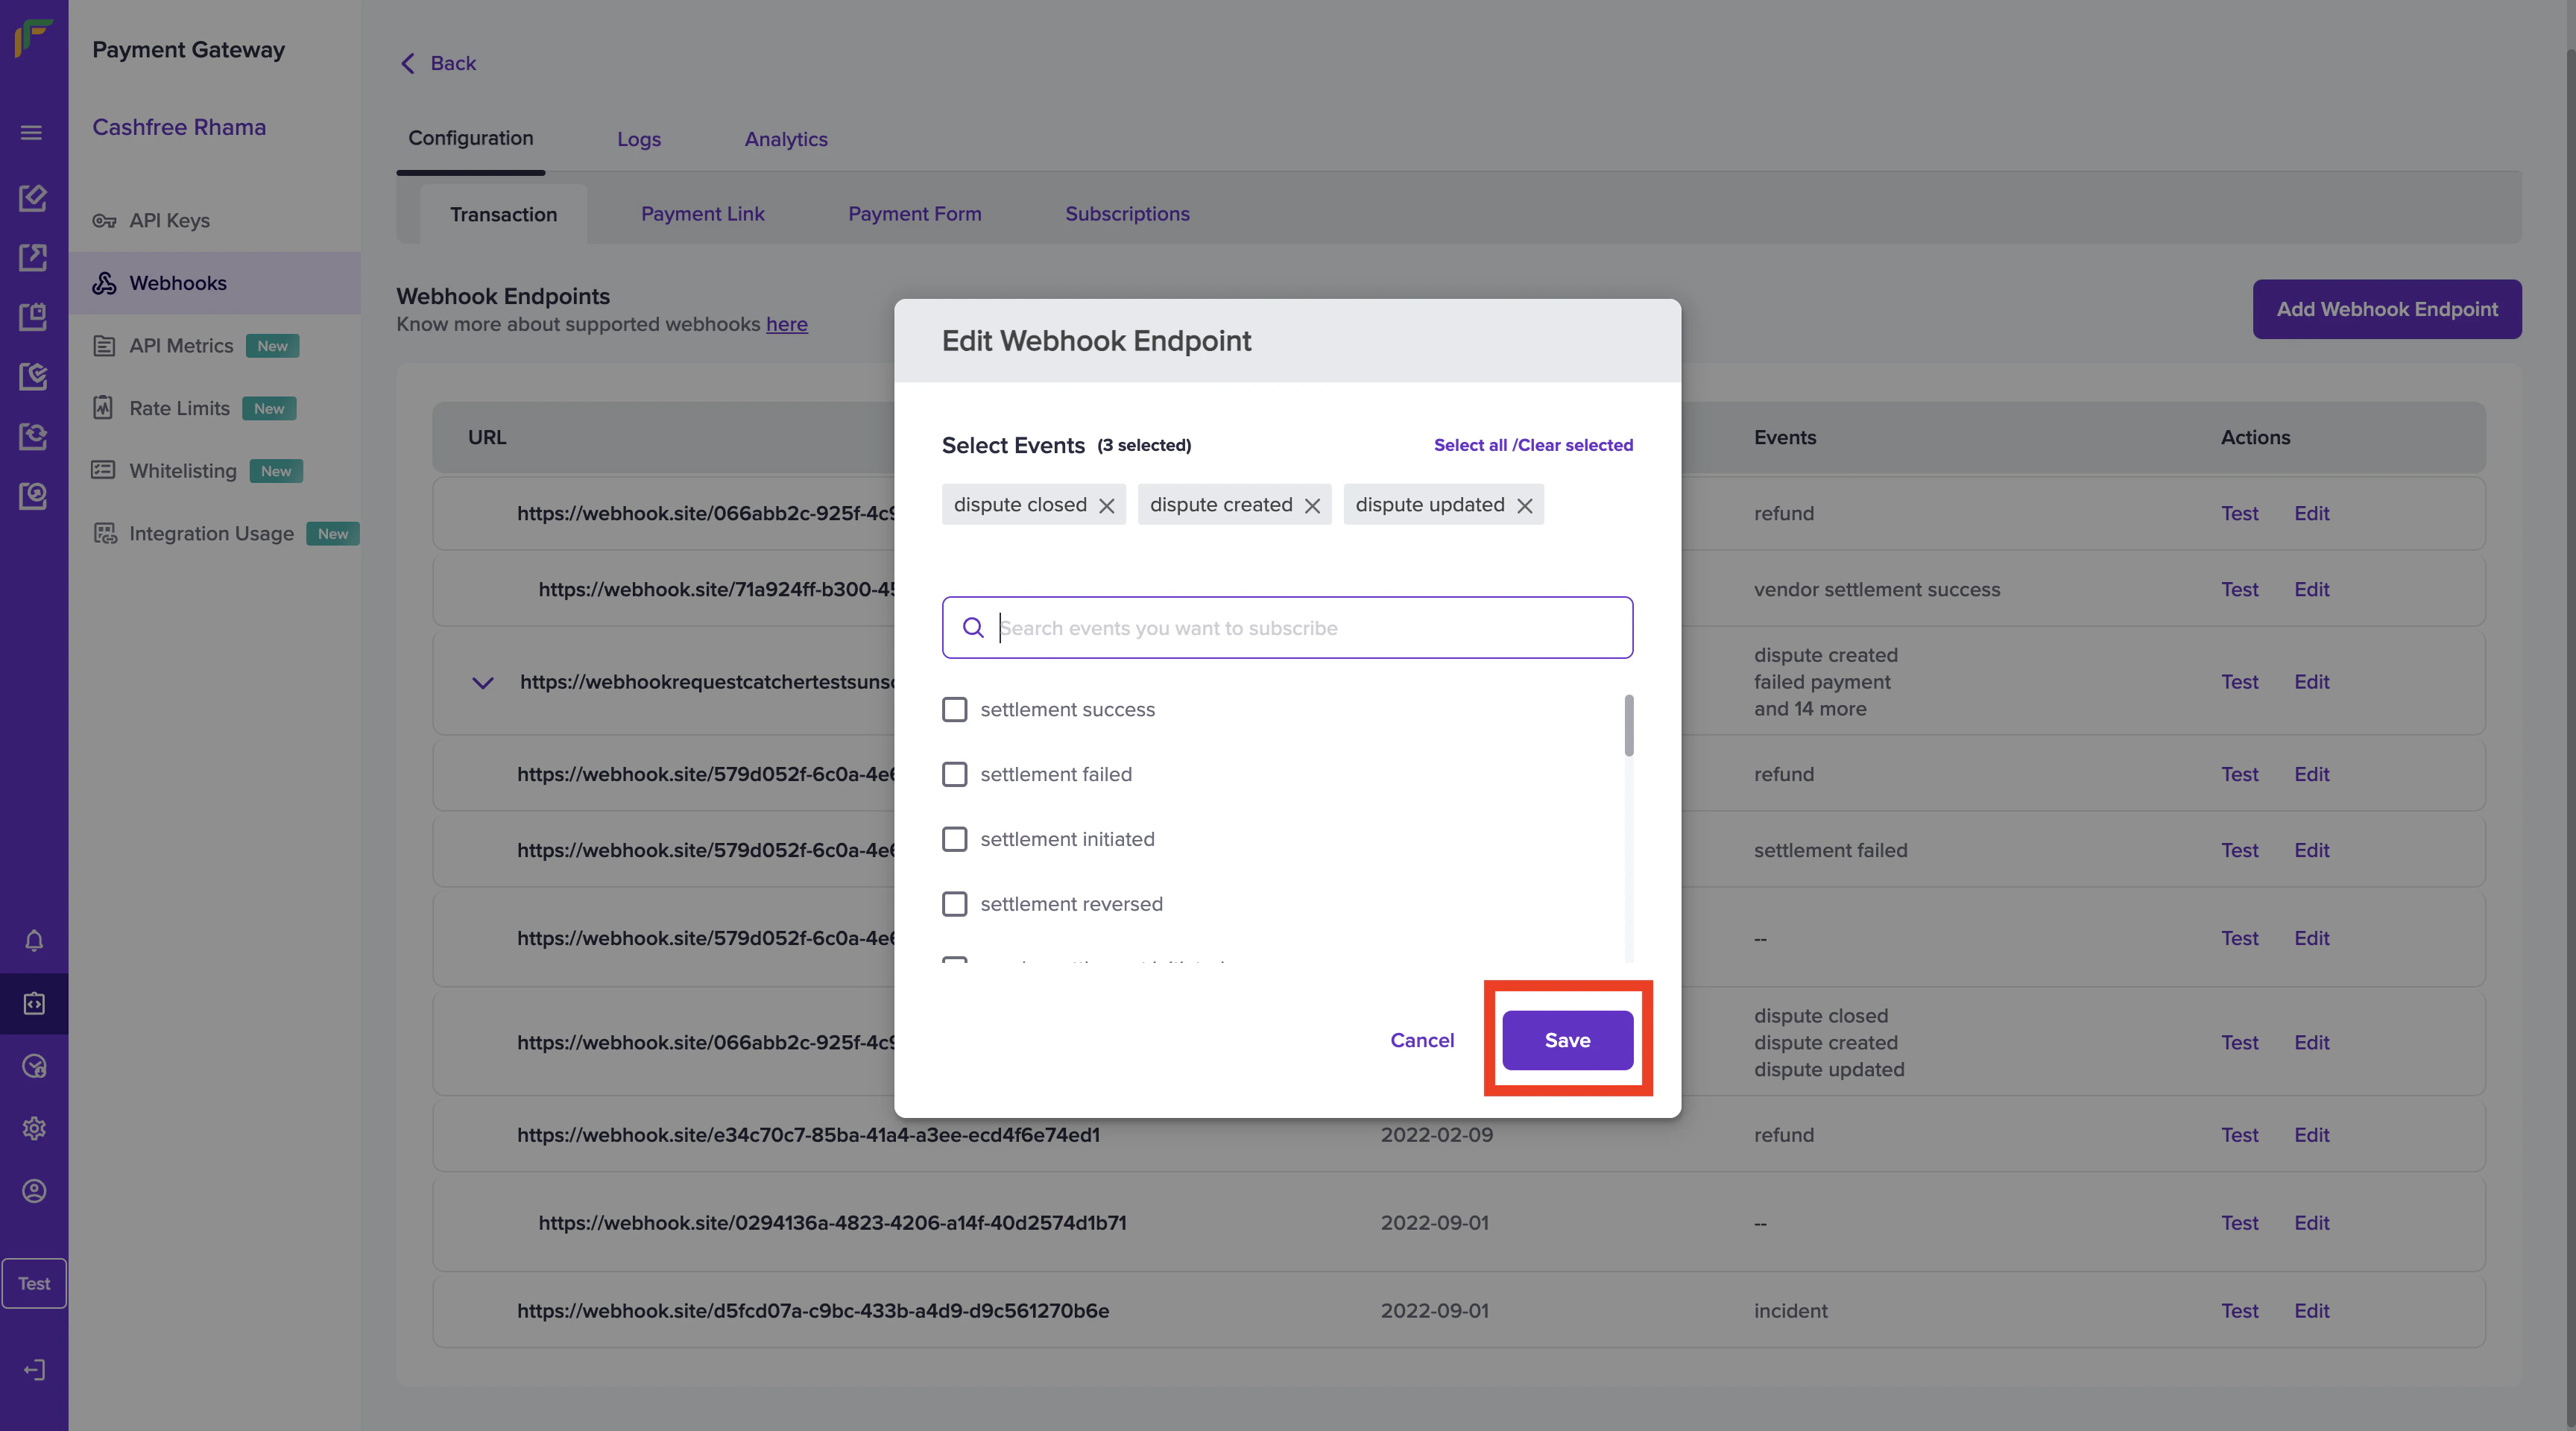Remove the dispute closed event chip

click(1106, 506)
